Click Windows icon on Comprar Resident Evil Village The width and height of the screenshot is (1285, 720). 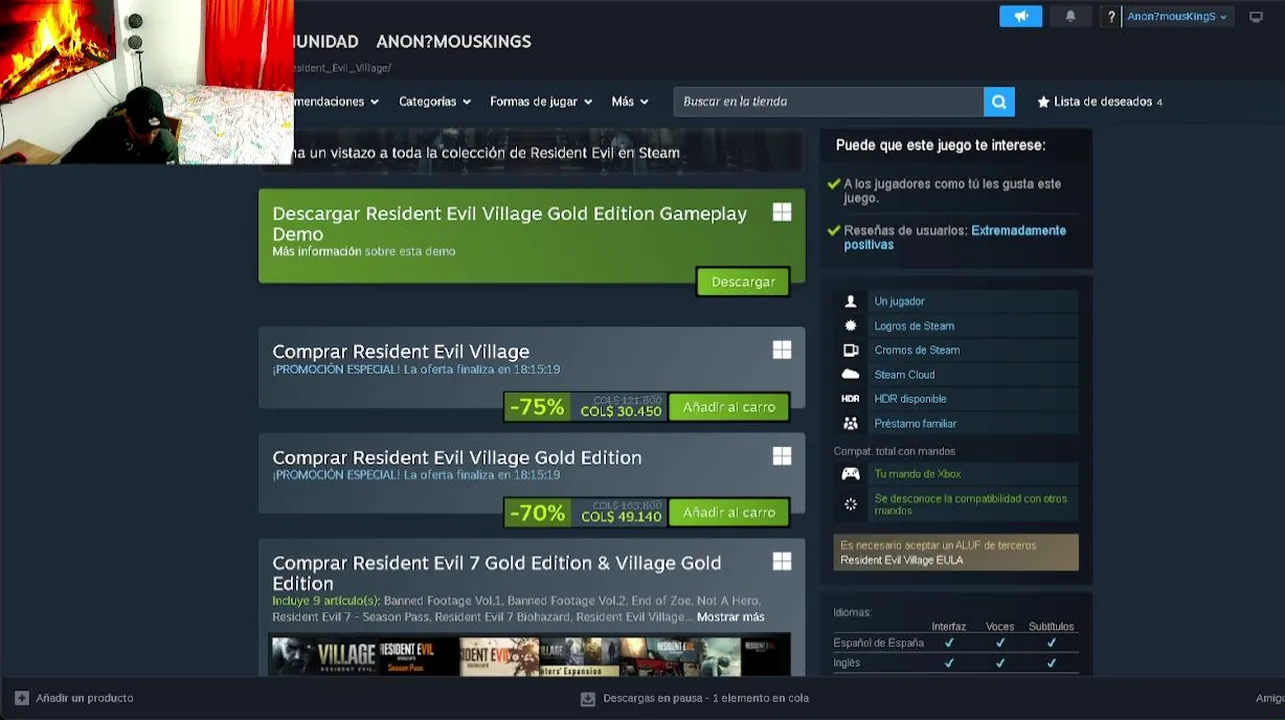click(x=782, y=350)
